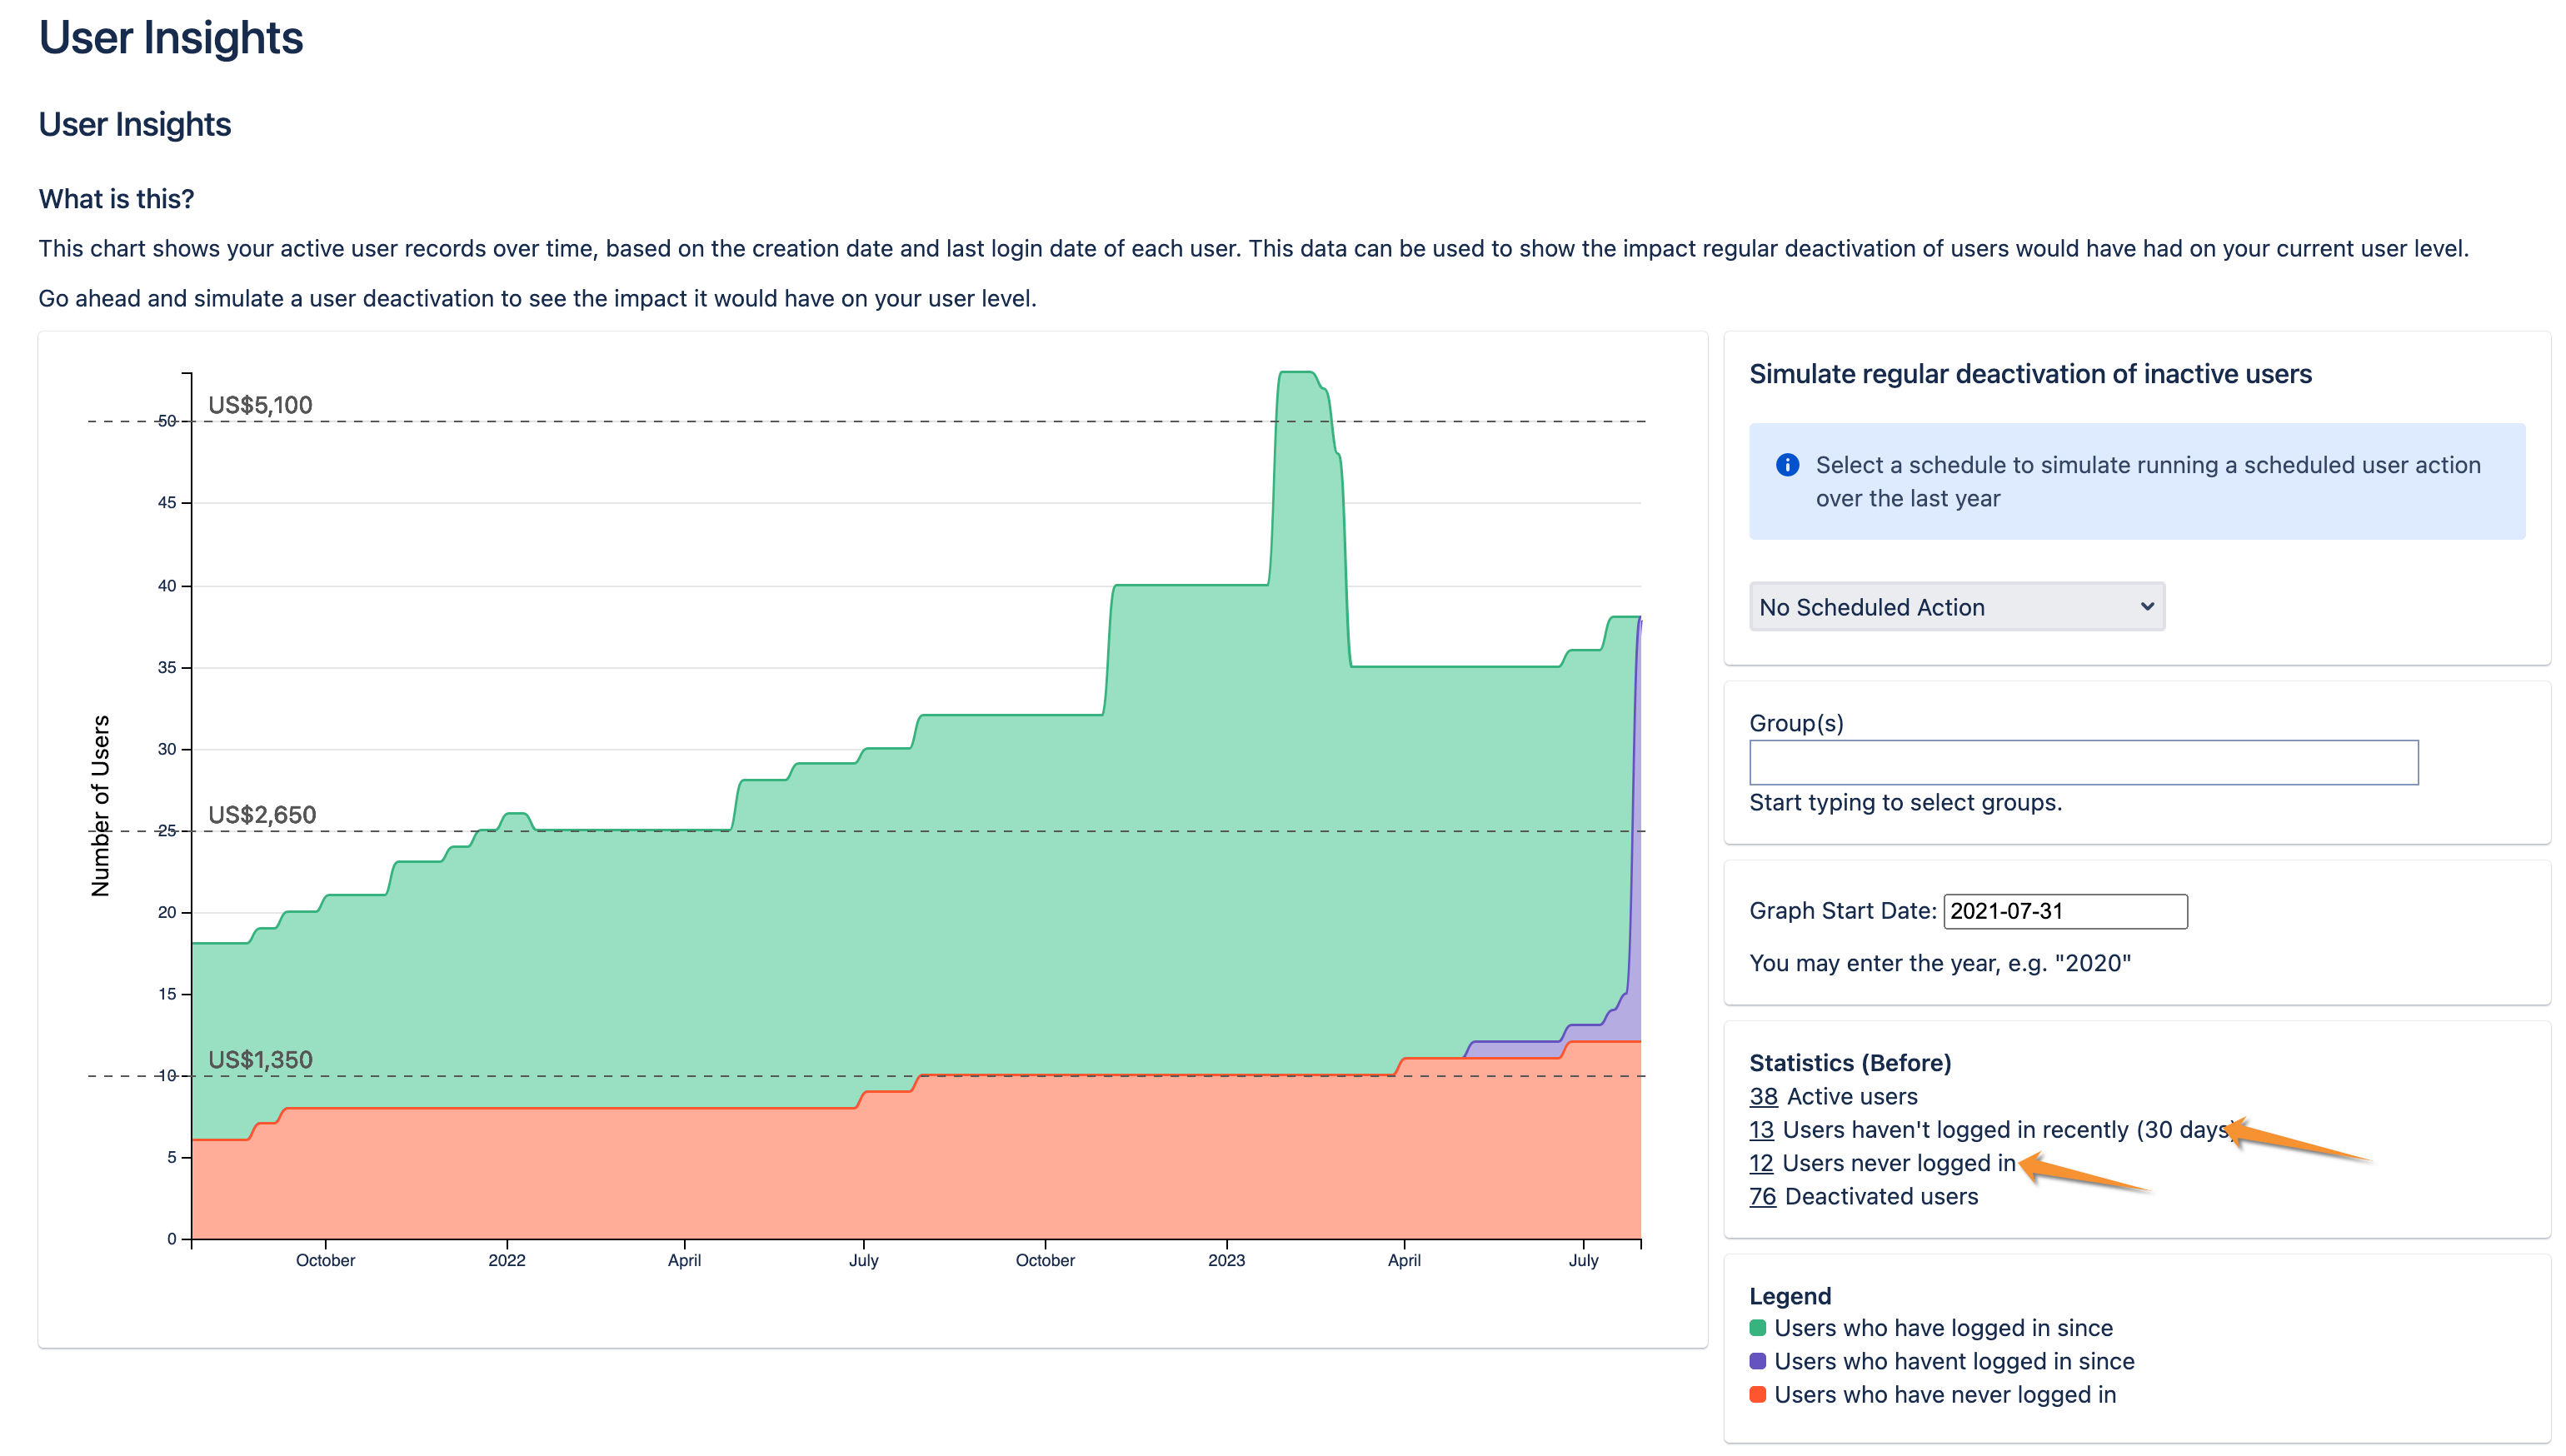
Task: Click the green legend color swatch
Action: coord(1757,1328)
